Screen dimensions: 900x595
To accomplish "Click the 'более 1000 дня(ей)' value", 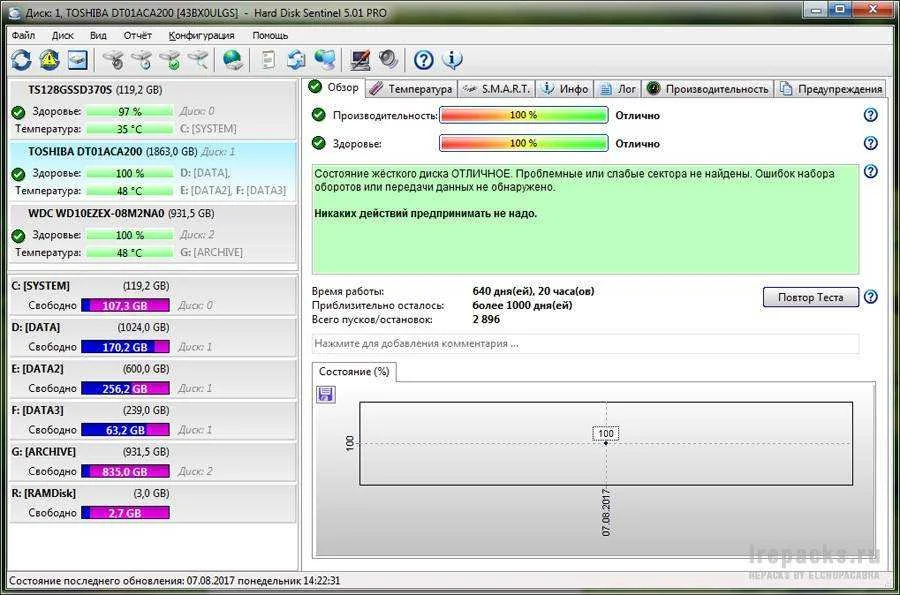I will [522, 305].
